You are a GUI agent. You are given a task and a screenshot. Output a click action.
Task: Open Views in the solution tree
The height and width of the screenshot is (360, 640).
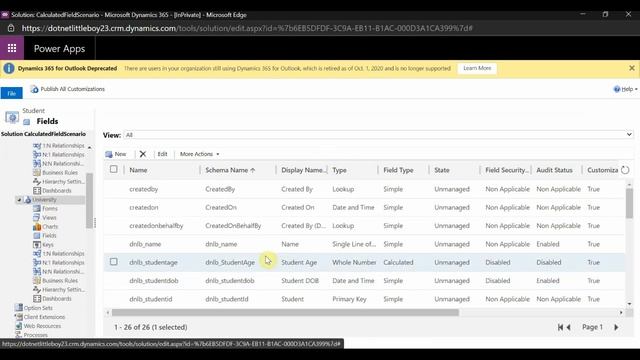click(49, 218)
